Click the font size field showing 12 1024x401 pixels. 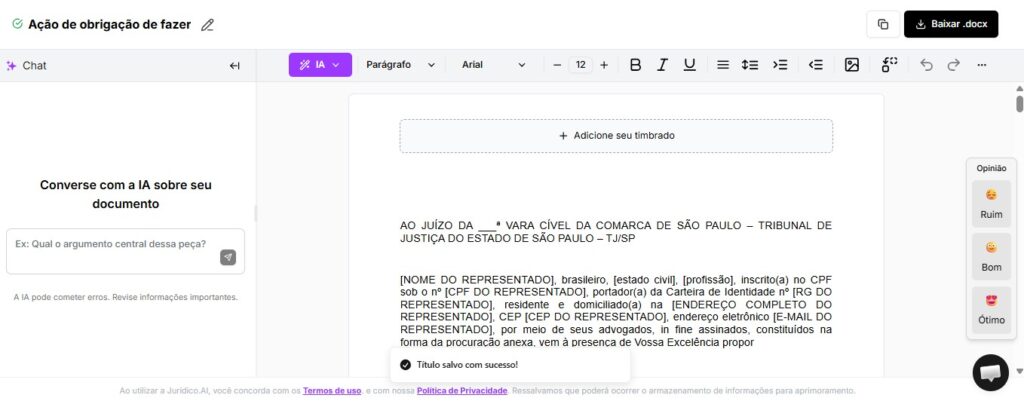click(x=581, y=65)
